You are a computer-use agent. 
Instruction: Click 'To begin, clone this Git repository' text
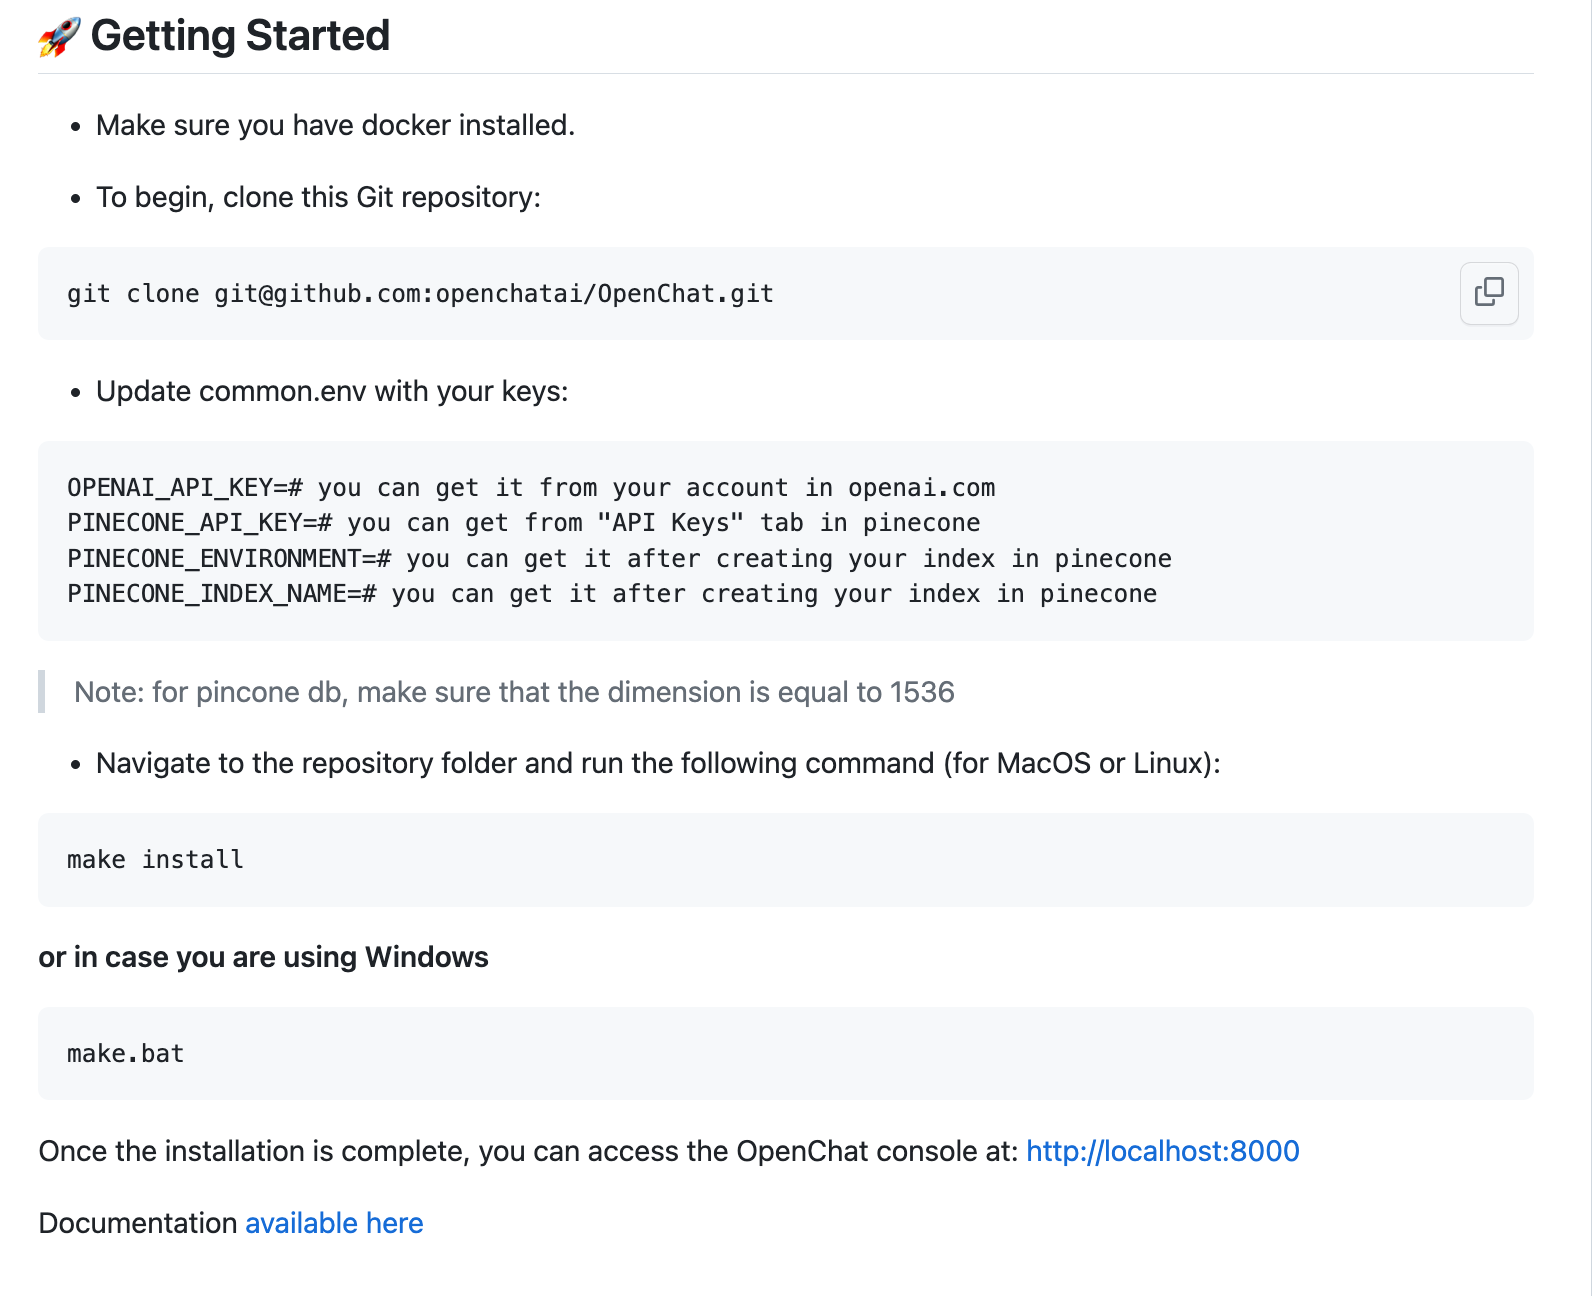coord(318,197)
